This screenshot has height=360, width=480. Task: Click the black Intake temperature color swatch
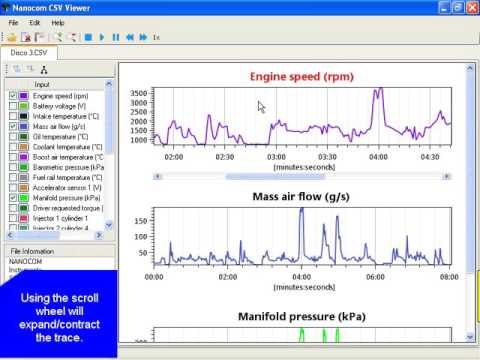point(24,116)
